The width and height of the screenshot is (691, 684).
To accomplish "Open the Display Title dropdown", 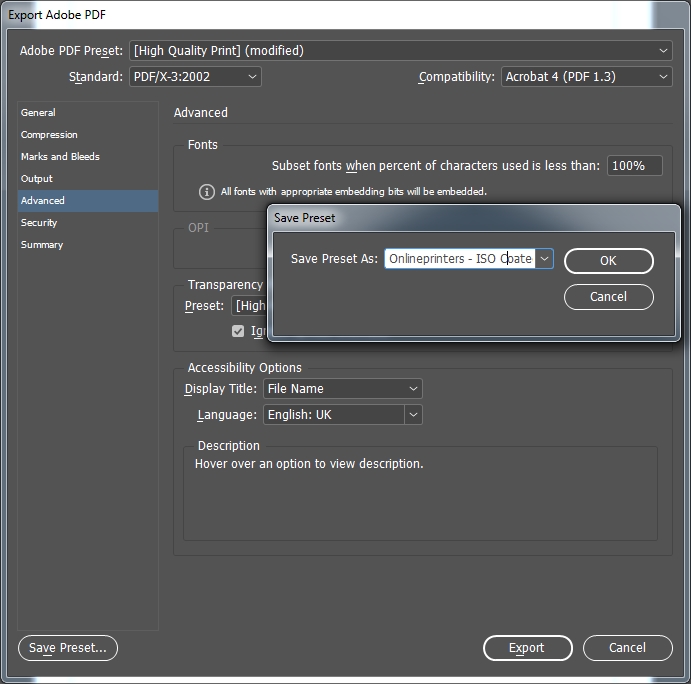I will (x=342, y=389).
